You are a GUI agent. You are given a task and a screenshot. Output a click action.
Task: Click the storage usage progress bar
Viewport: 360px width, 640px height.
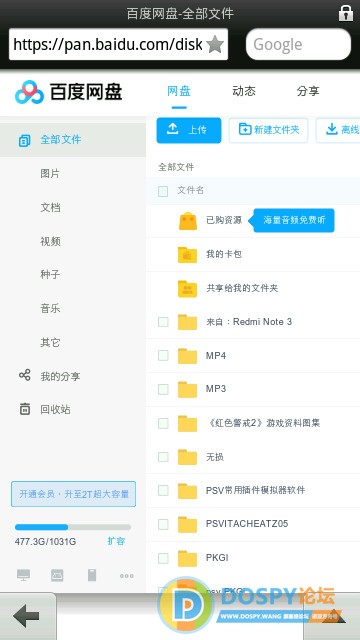73,527
